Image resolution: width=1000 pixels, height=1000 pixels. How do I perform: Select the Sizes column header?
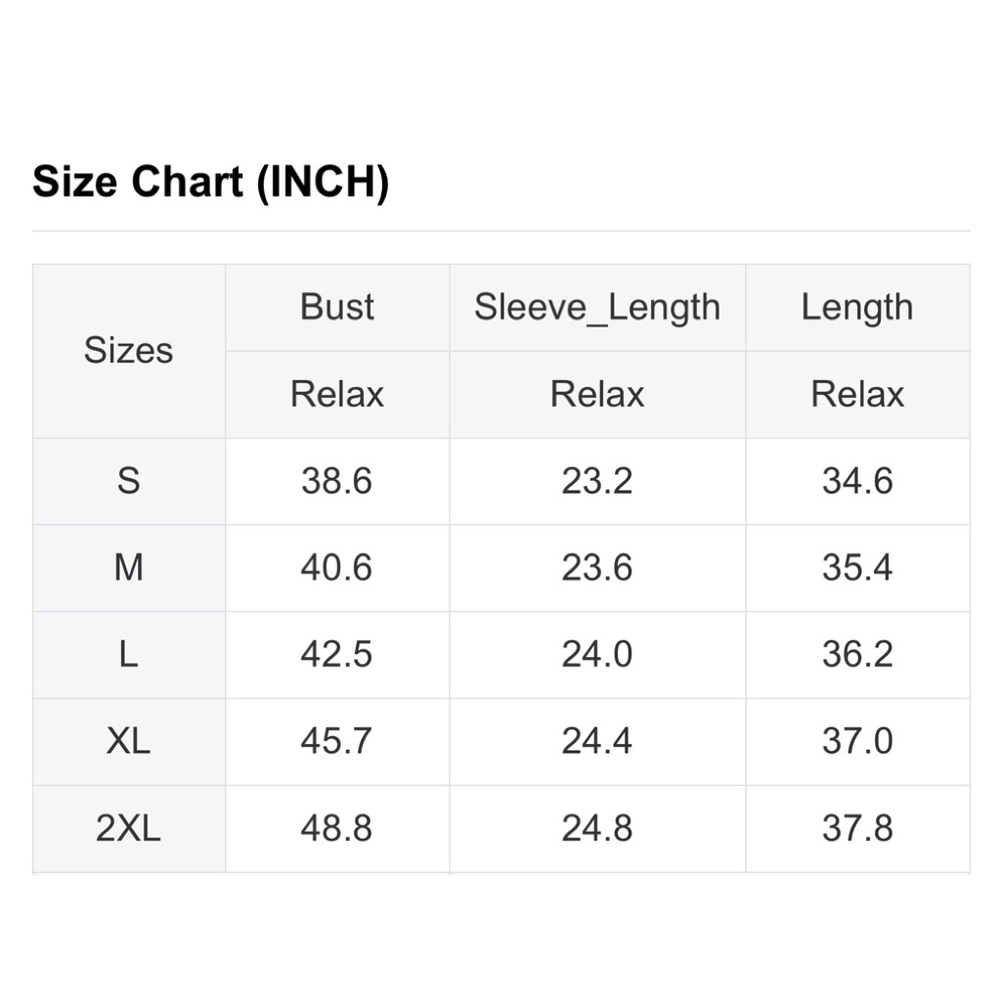(x=128, y=351)
